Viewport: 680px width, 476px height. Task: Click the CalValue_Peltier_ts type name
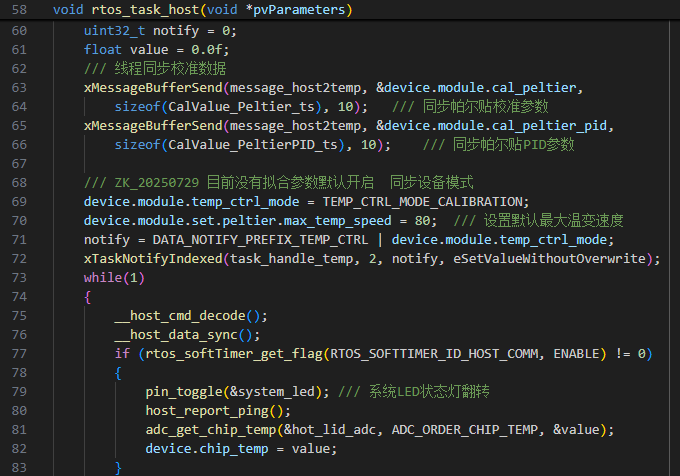[x=241, y=107]
